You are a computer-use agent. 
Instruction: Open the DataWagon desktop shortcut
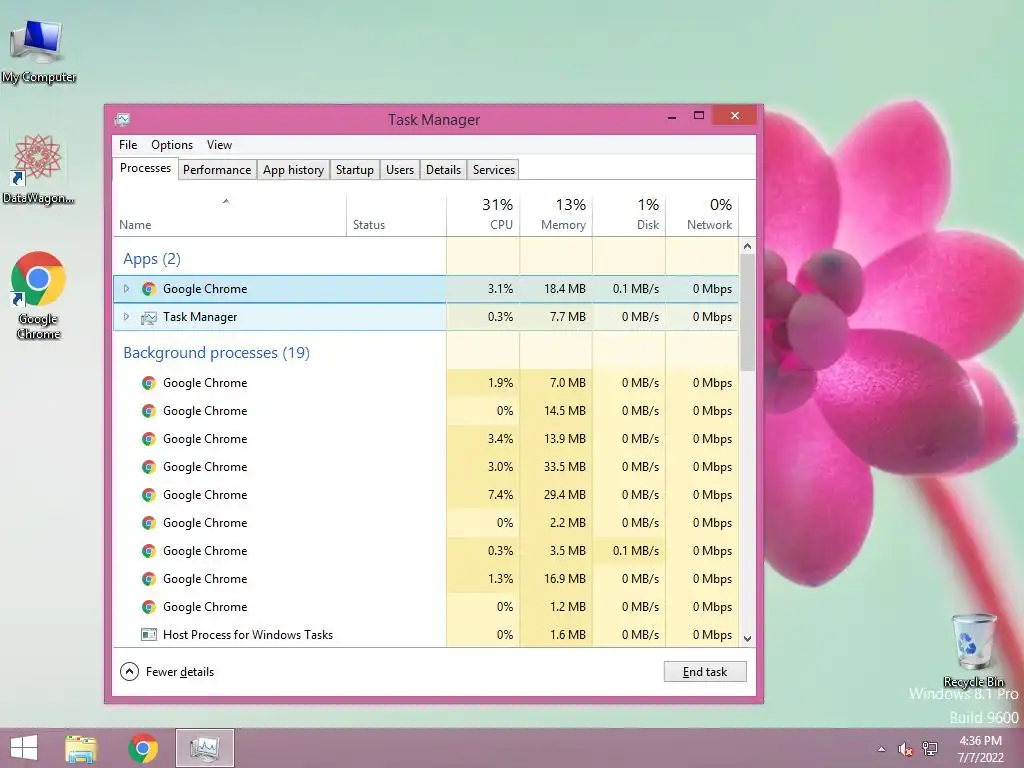click(38, 169)
